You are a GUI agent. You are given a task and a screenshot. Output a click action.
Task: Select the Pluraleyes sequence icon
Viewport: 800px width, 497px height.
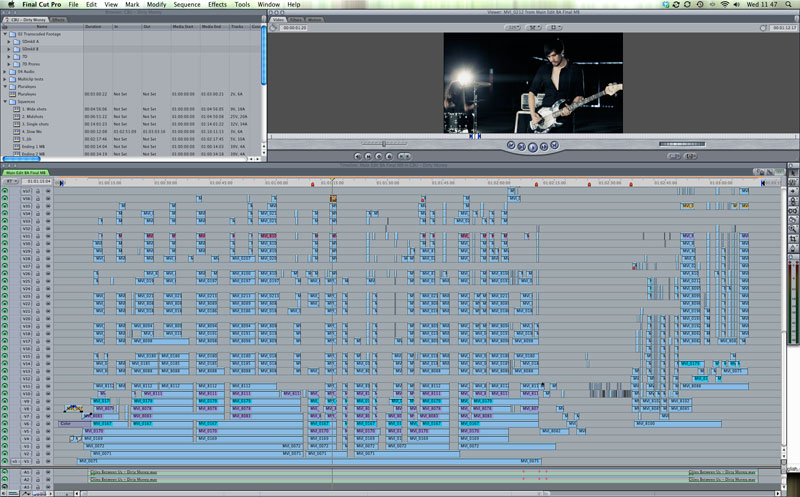pyautogui.click(x=13, y=94)
